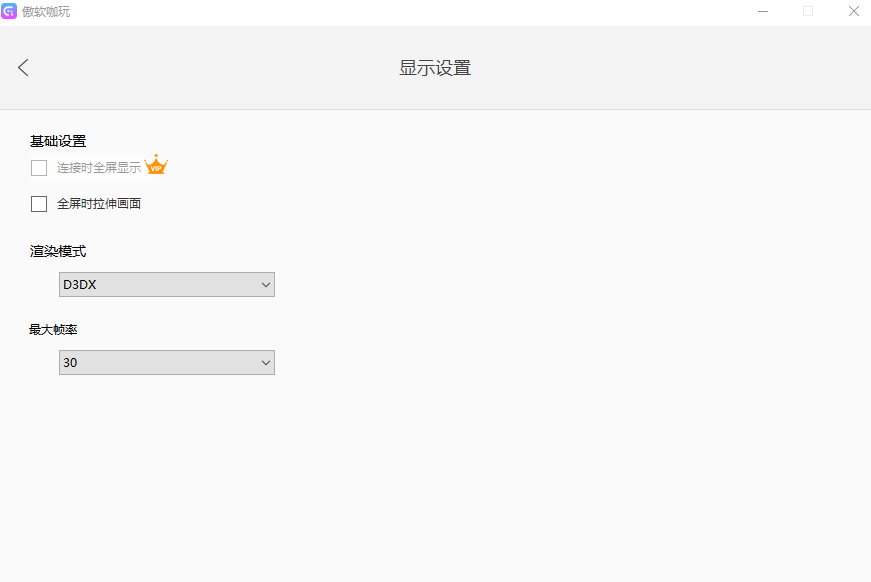Click the dropdown arrow on the 最大帧率 selector
The height and width of the screenshot is (582, 871).
[266, 362]
